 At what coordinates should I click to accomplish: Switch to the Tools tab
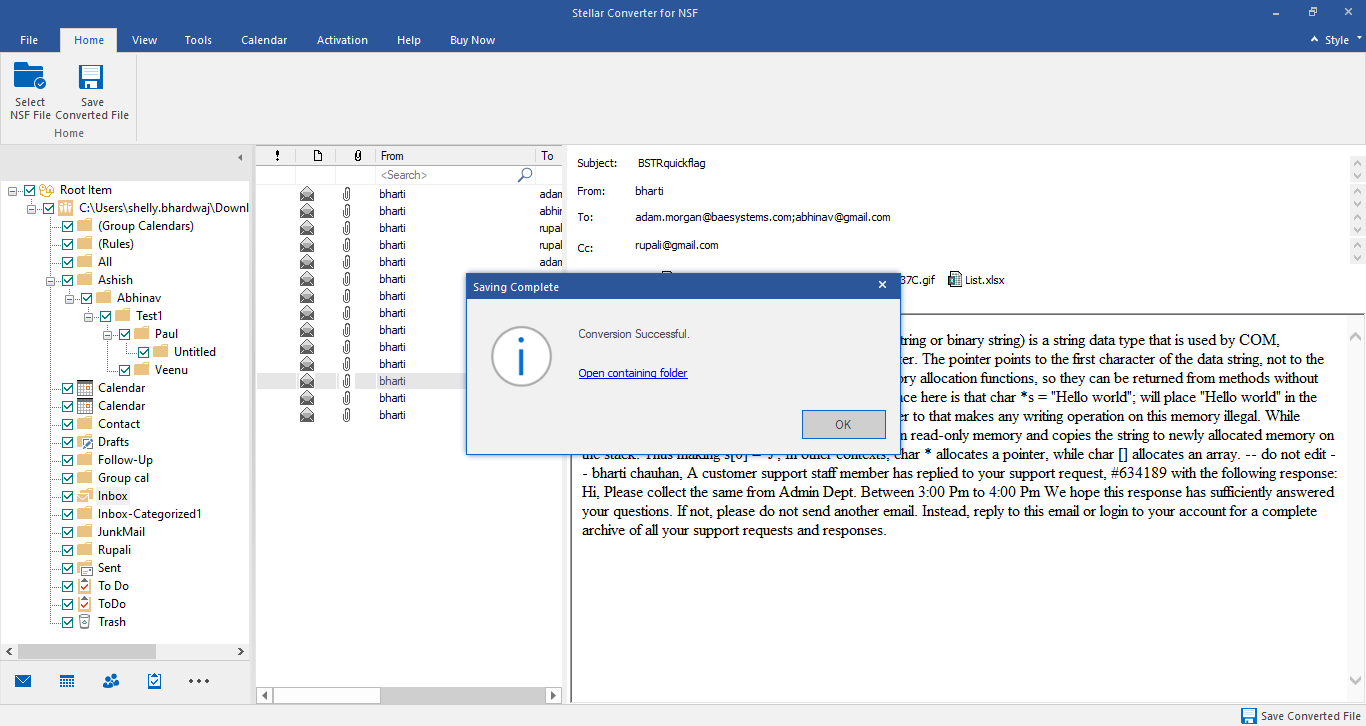[198, 40]
